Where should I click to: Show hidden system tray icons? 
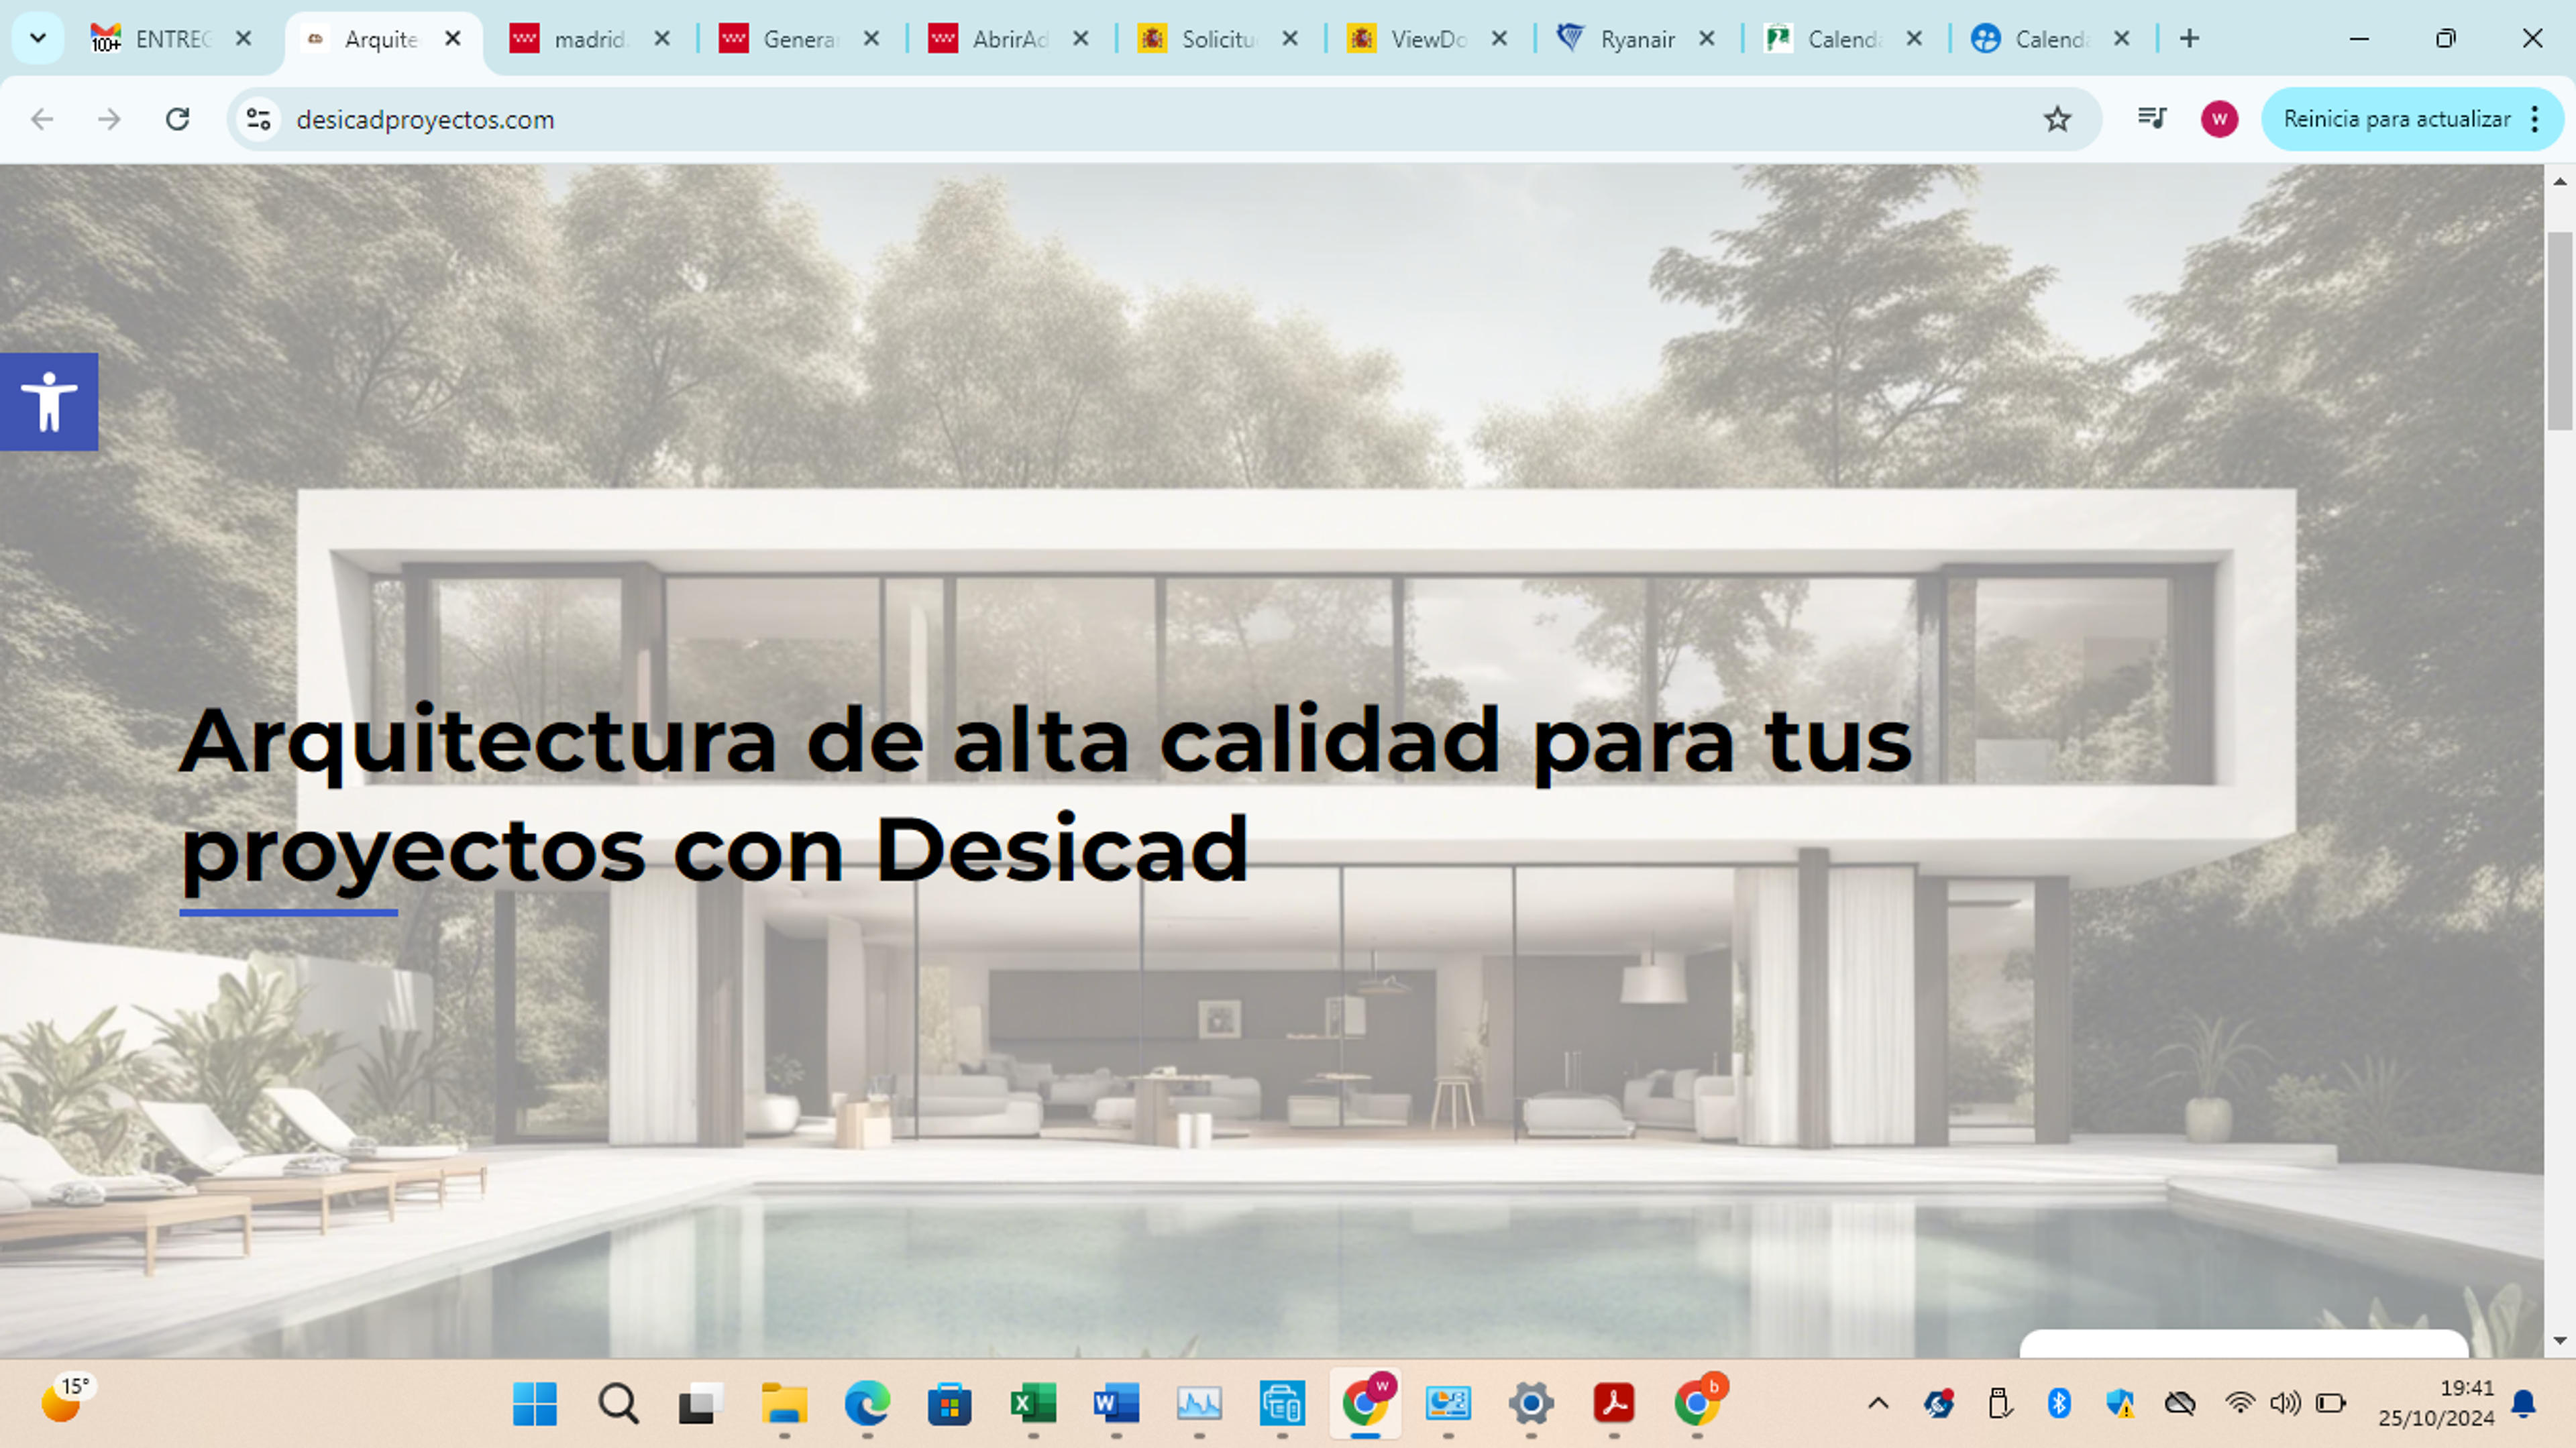click(x=1878, y=1404)
